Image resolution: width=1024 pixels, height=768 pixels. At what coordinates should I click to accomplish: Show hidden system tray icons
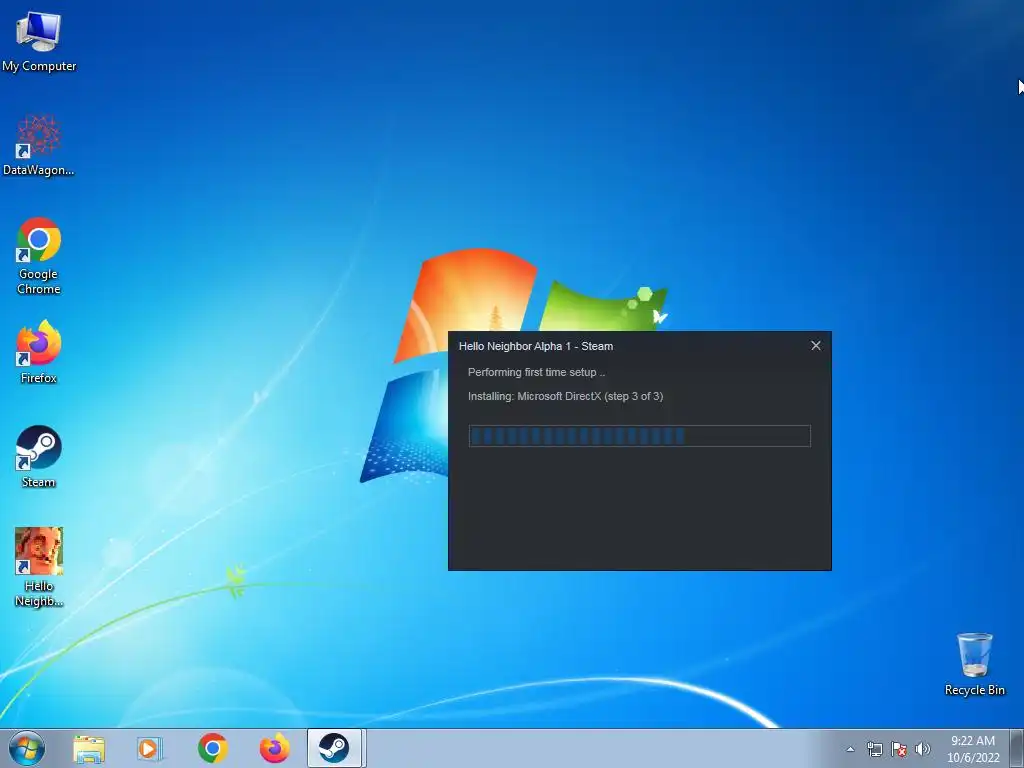coord(850,749)
